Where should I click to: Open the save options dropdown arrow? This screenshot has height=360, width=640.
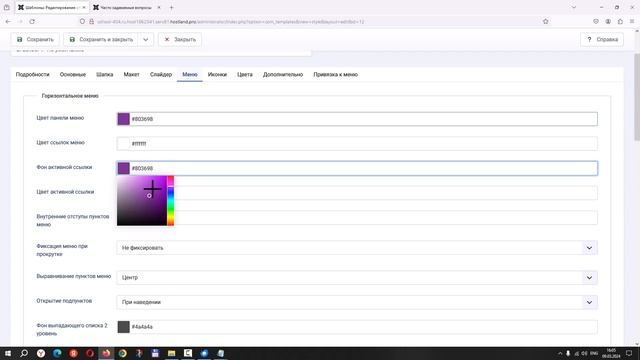tap(146, 40)
